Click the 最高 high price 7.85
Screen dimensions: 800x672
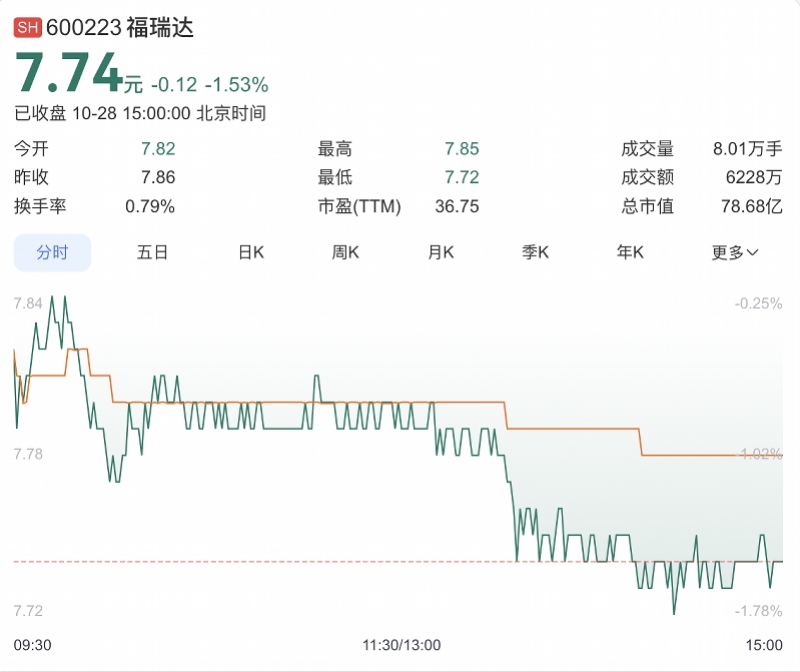point(462,148)
